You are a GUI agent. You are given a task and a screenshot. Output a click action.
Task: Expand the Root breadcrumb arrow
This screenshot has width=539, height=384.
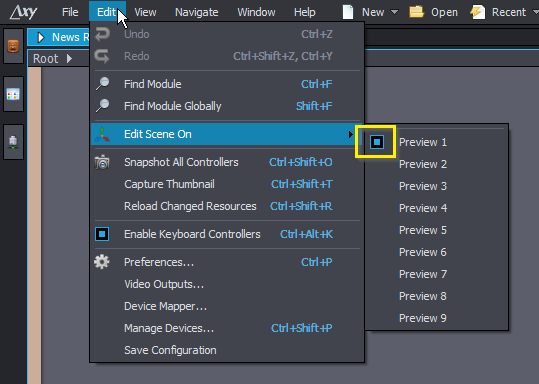point(69,59)
